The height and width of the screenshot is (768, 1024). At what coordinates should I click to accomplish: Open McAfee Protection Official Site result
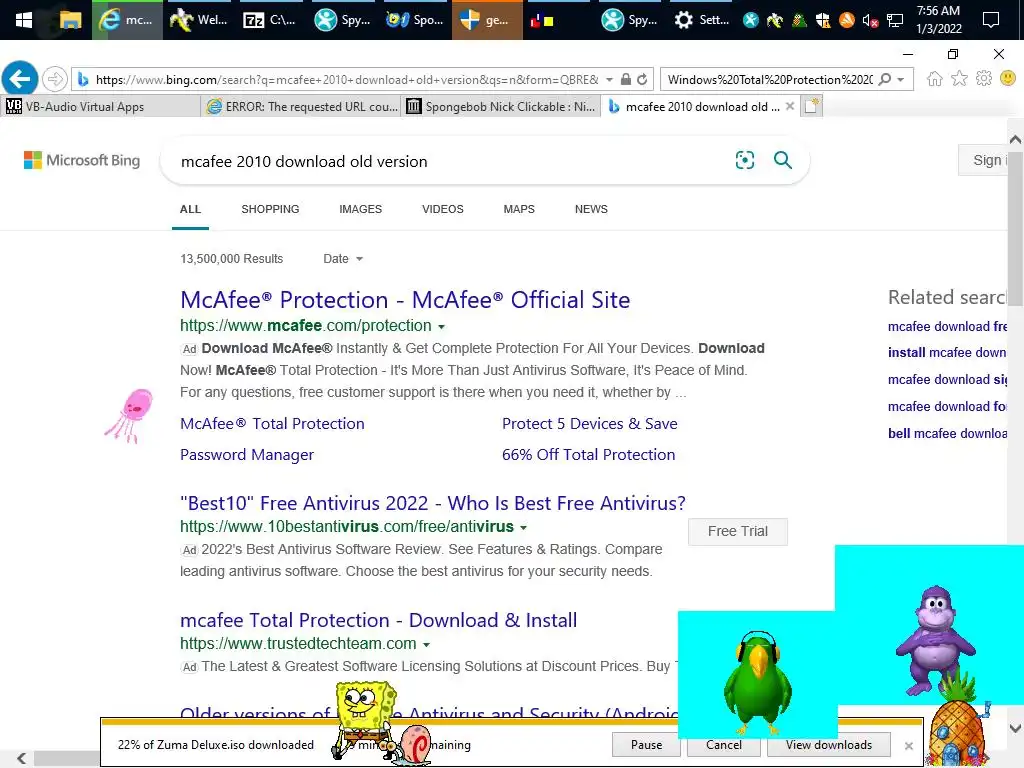coord(405,300)
